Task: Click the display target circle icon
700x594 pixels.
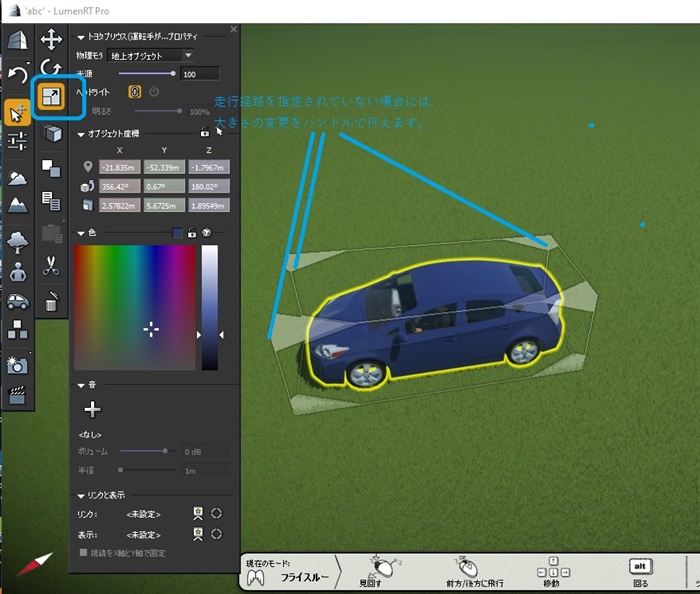Action: [217, 534]
